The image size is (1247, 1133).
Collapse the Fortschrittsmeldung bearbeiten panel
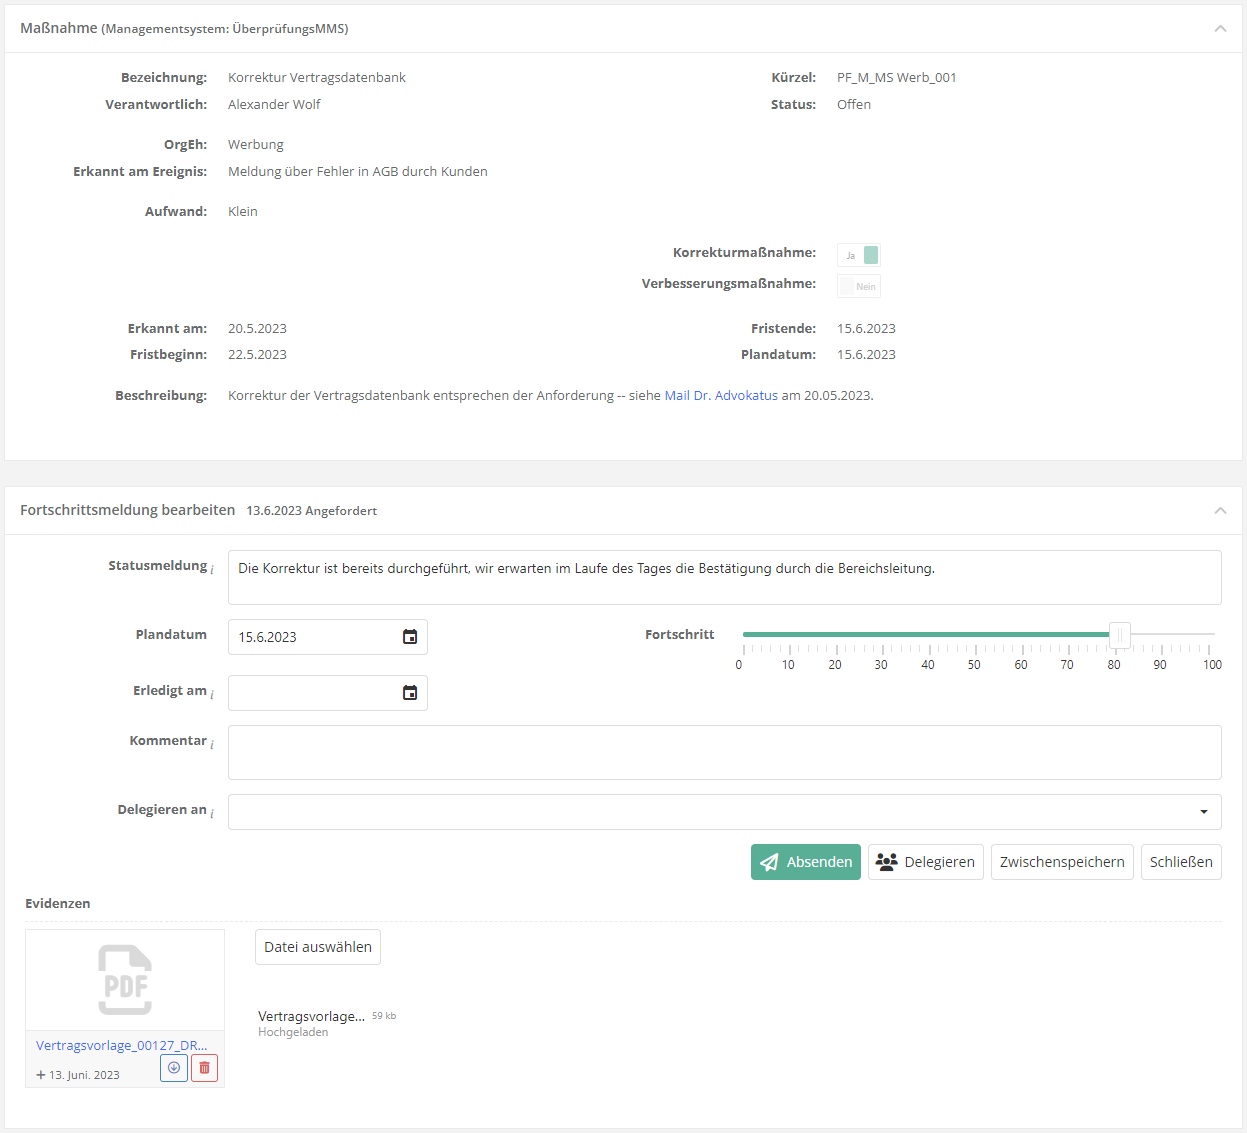[1220, 510]
